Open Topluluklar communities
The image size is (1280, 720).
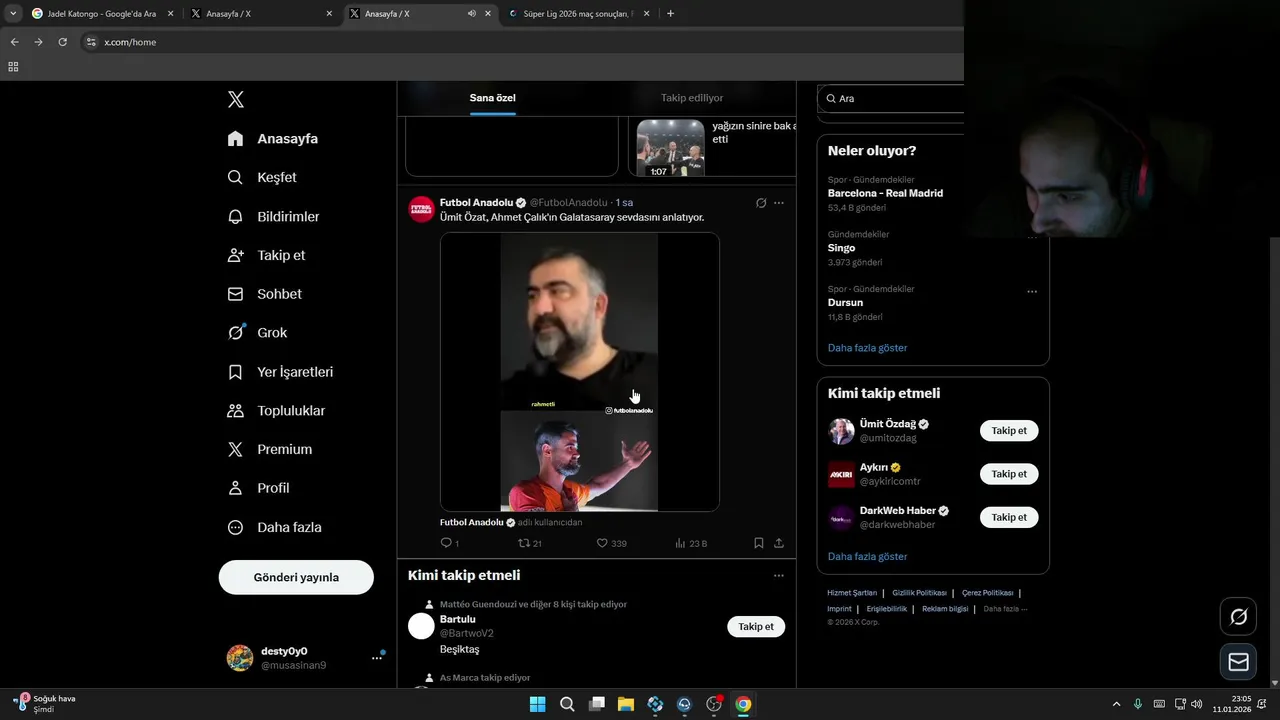click(x=277, y=411)
